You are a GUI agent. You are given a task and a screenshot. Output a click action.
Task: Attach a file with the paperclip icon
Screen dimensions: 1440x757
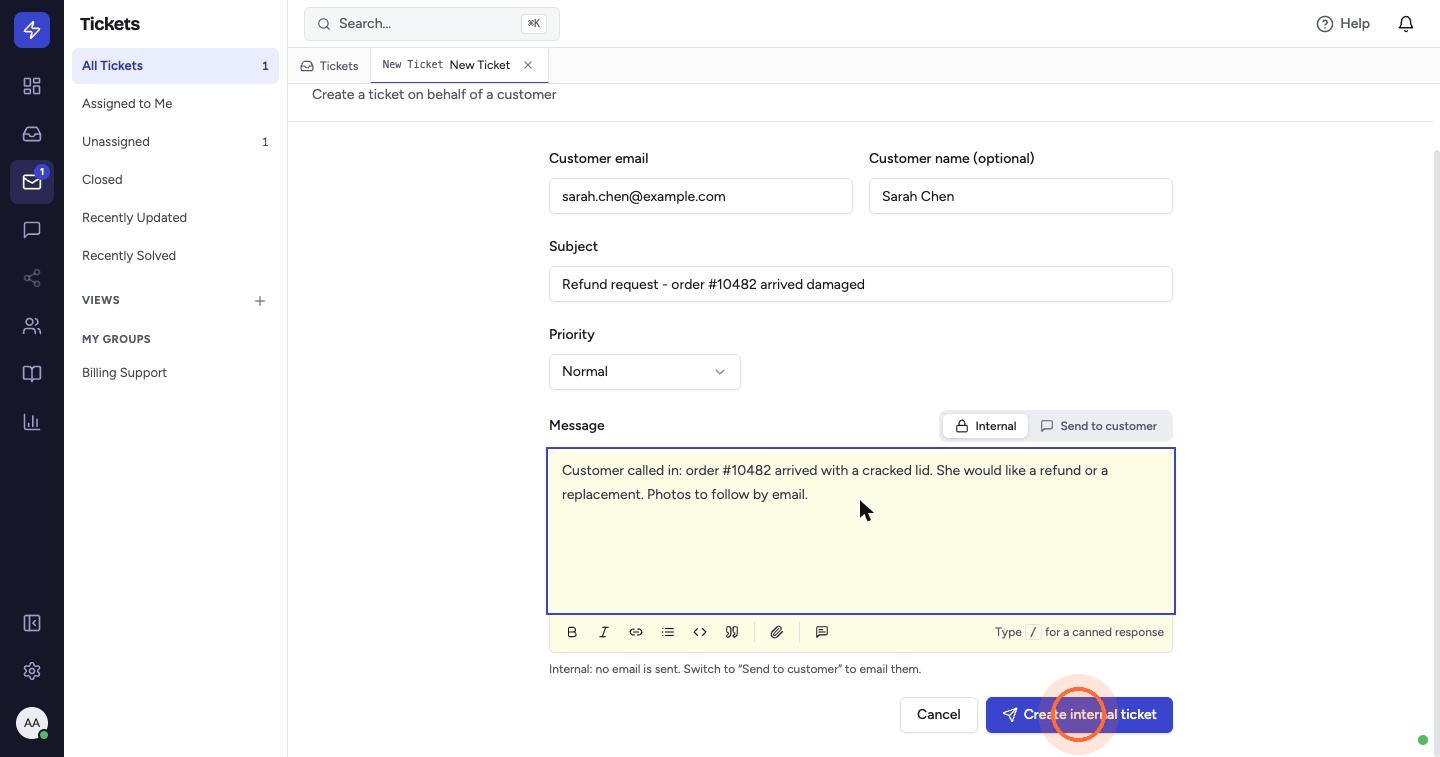click(x=777, y=632)
